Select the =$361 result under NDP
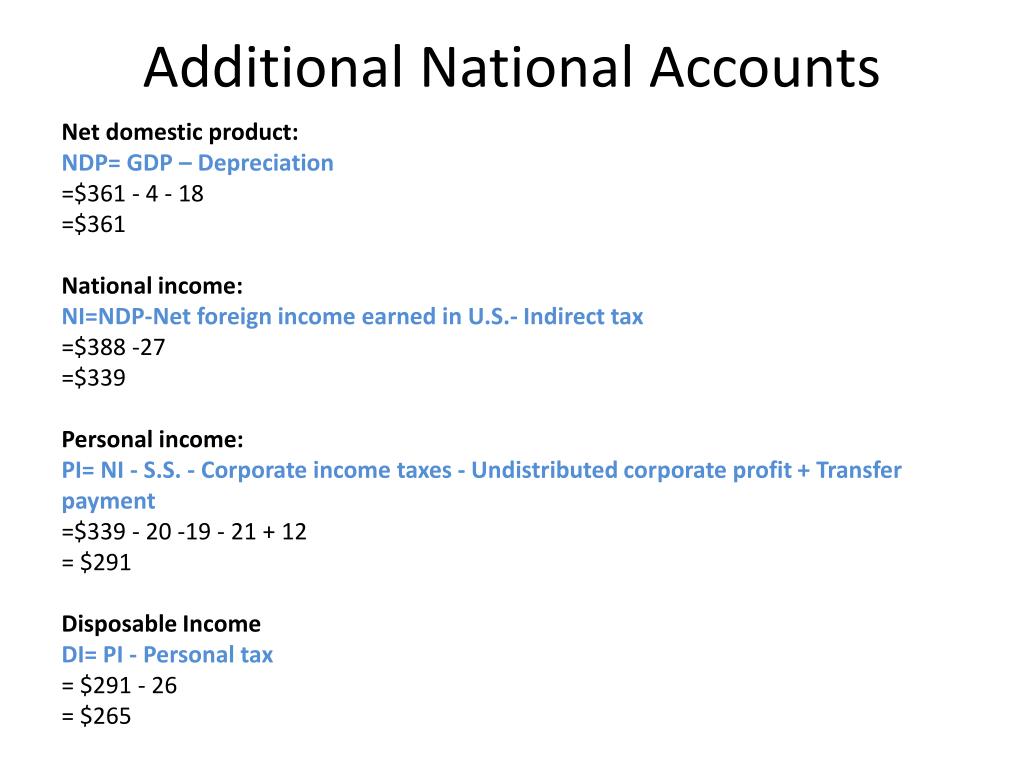 tap(93, 224)
